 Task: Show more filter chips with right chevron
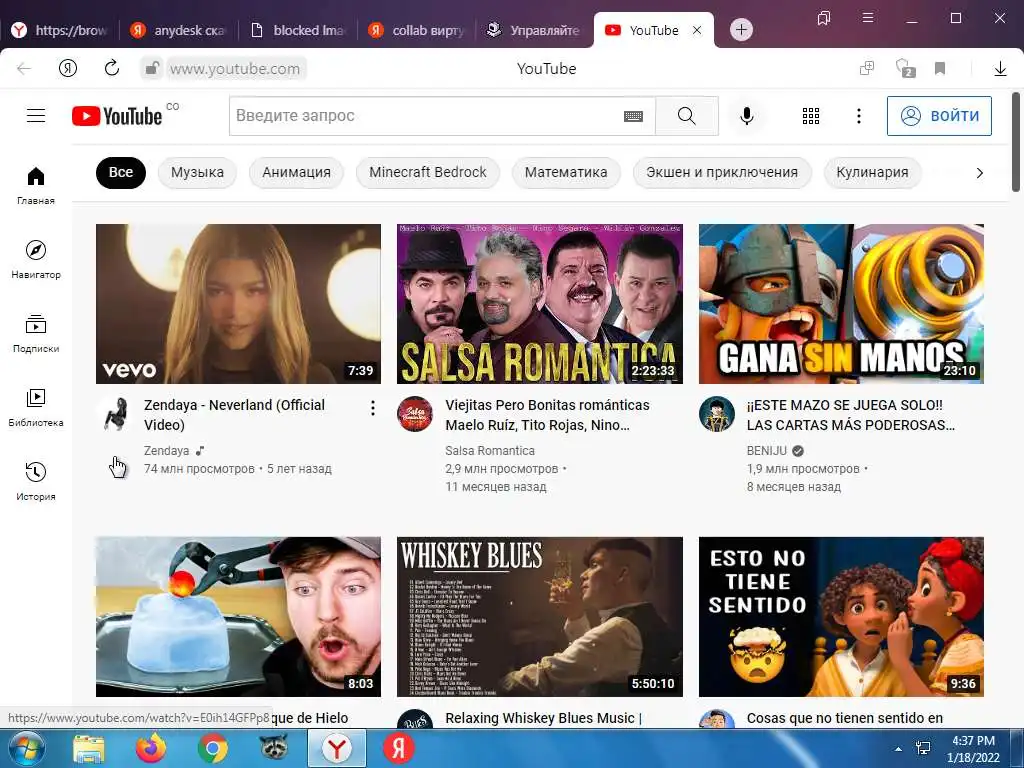click(979, 173)
